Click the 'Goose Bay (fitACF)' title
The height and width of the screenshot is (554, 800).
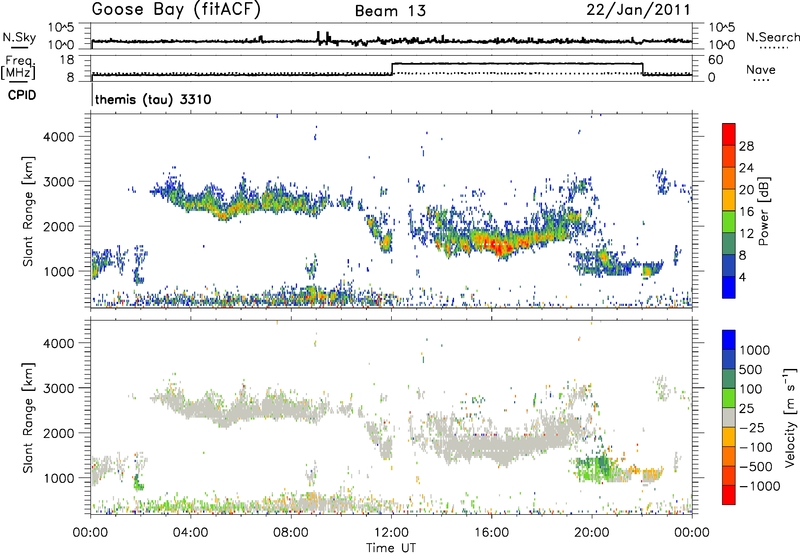(x=176, y=10)
